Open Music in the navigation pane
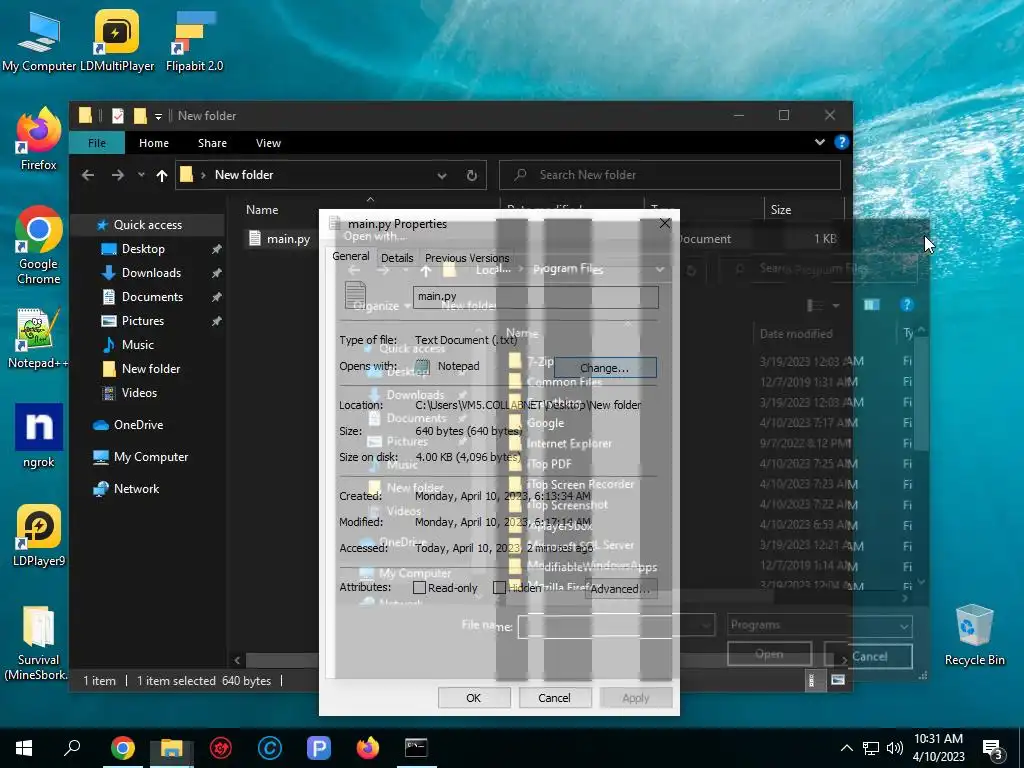 [x=138, y=345]
